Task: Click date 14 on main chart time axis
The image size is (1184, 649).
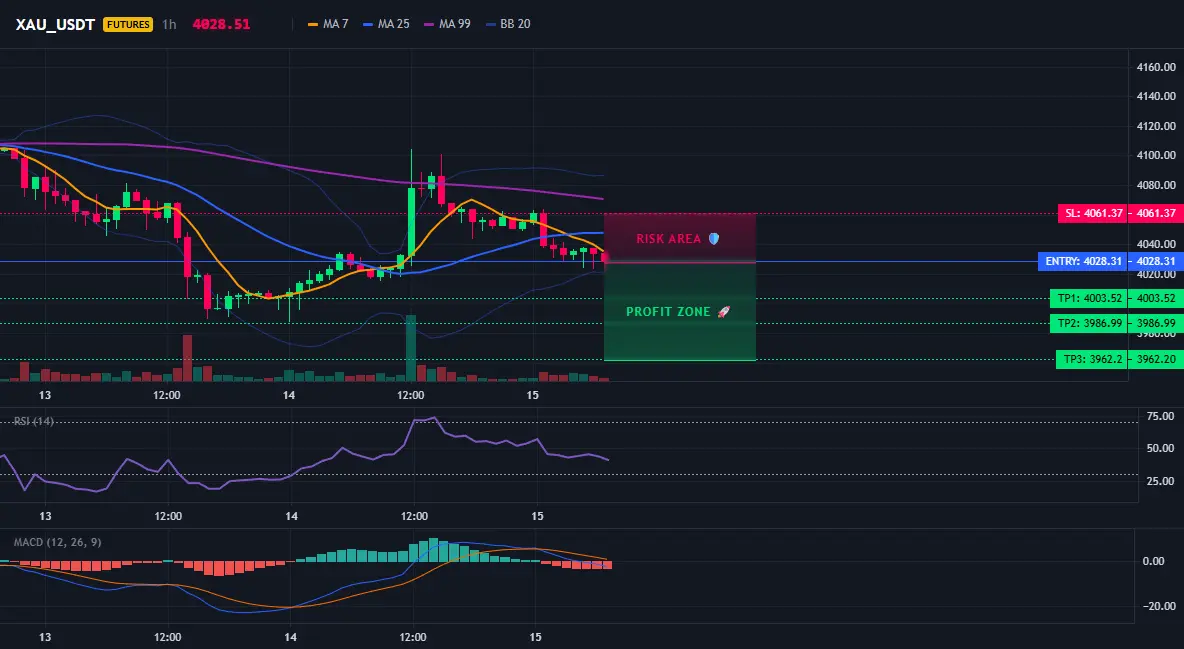Action: 289,395
